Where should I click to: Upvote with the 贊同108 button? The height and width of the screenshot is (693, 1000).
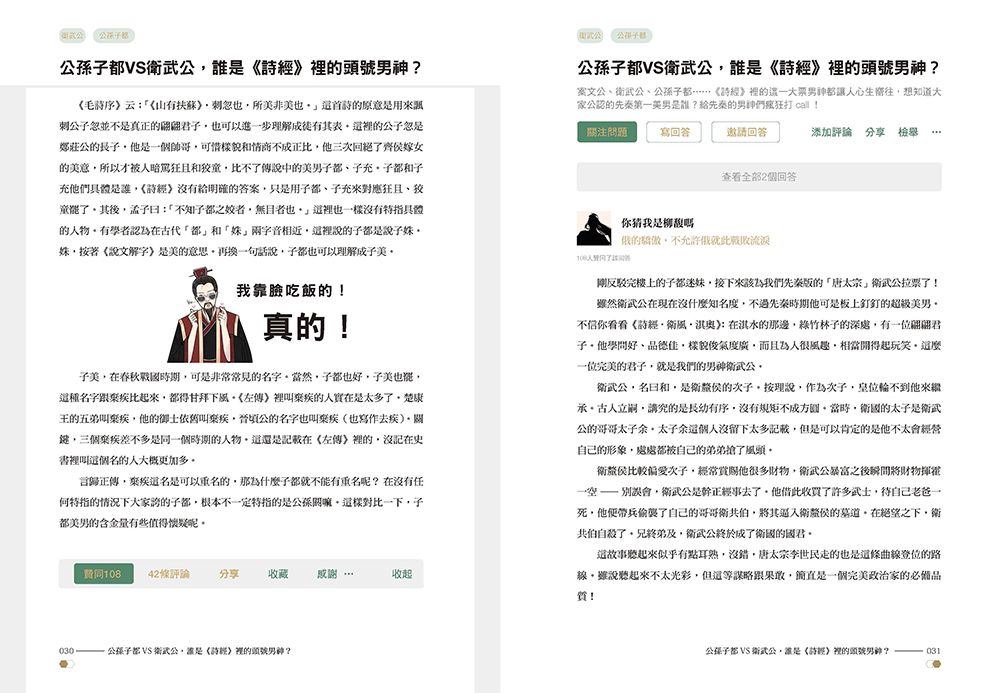pyautogui.click(x=103, y=574)
